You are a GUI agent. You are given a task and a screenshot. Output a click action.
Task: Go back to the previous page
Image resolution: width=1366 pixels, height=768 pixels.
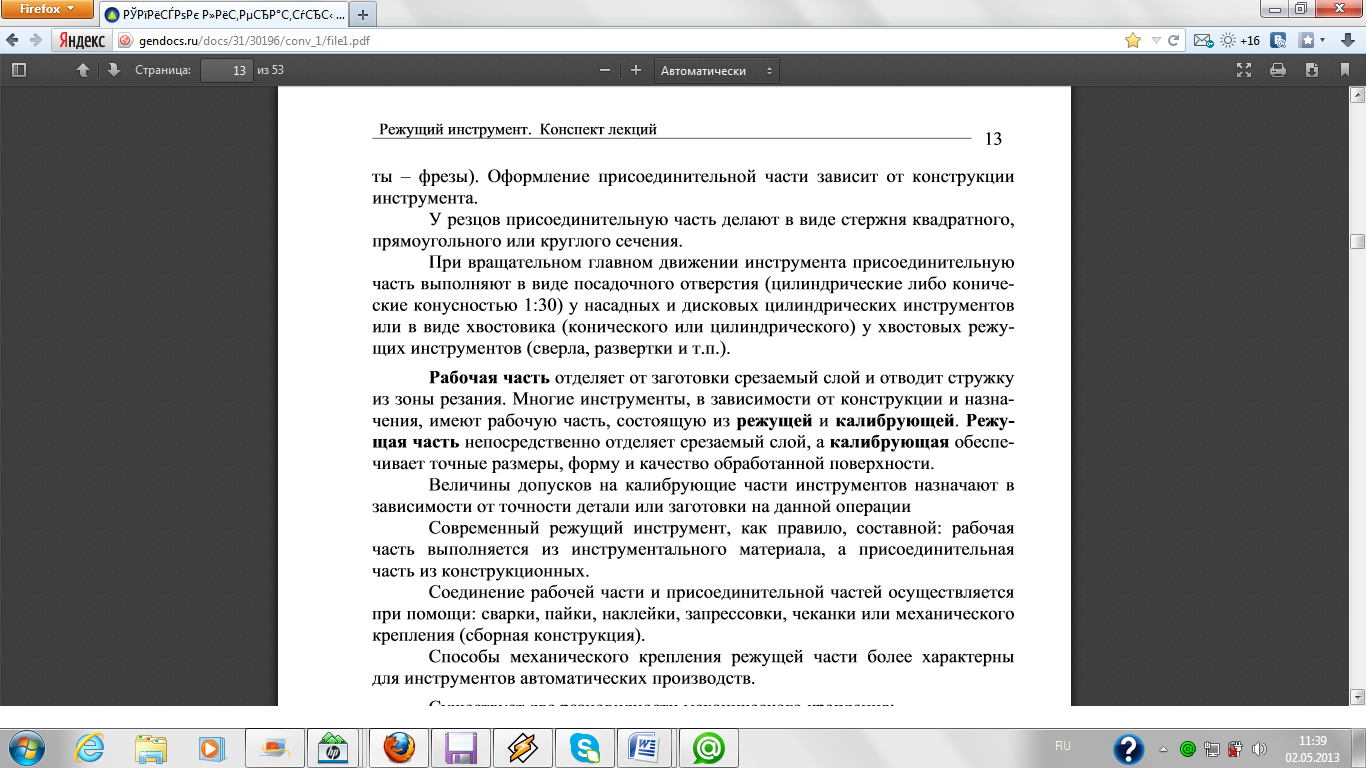[x=11, y=41]
